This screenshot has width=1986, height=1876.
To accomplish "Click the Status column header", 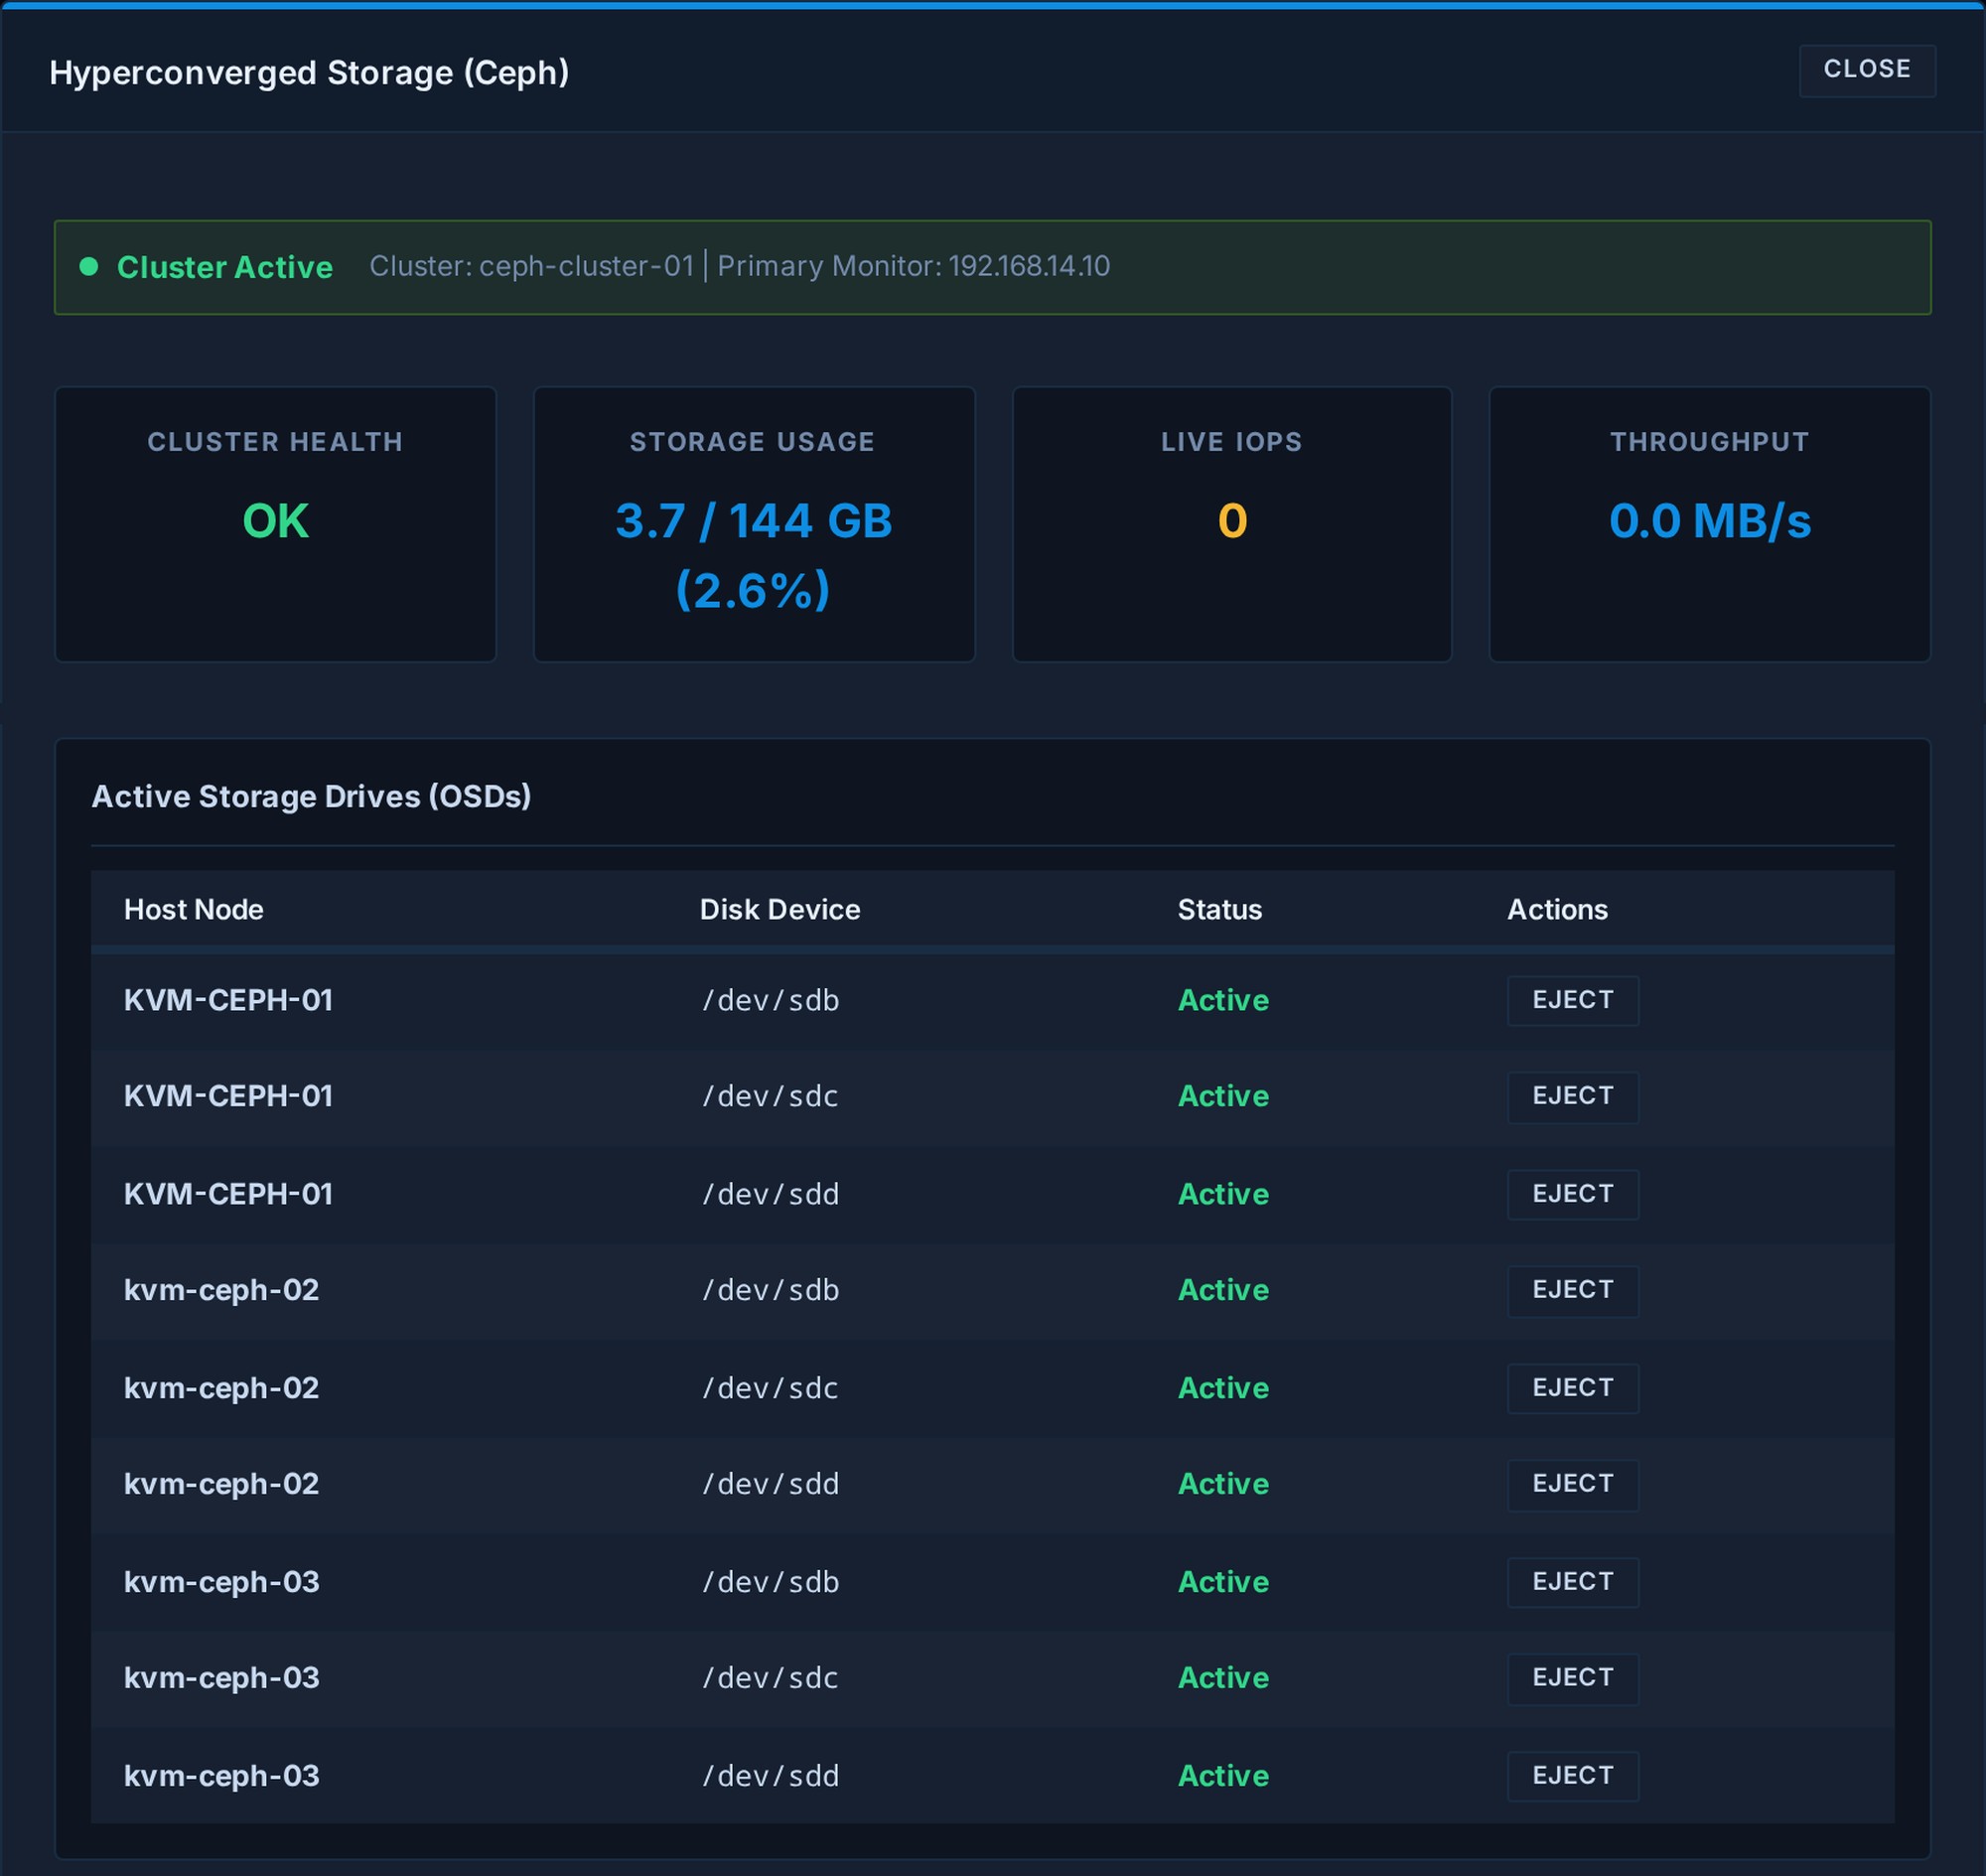I will tap(1220, 909).
